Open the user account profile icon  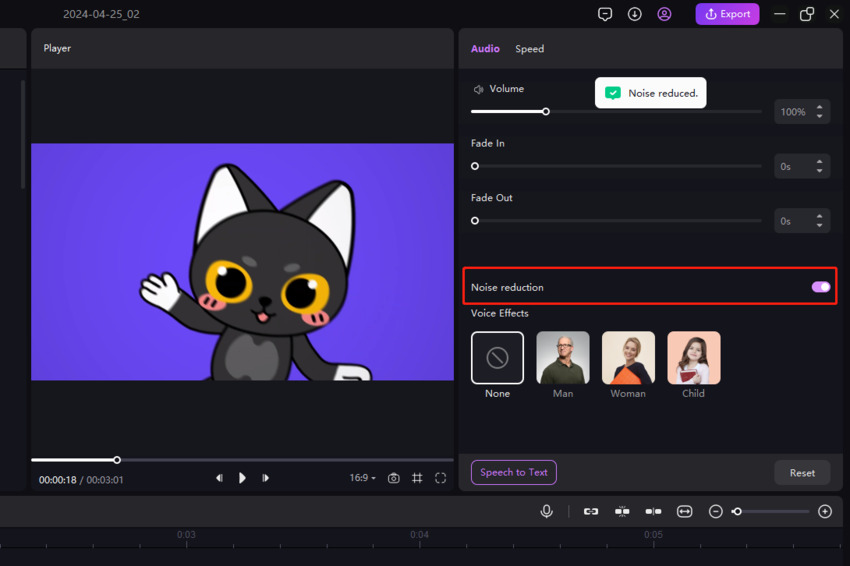coord(664,14)
